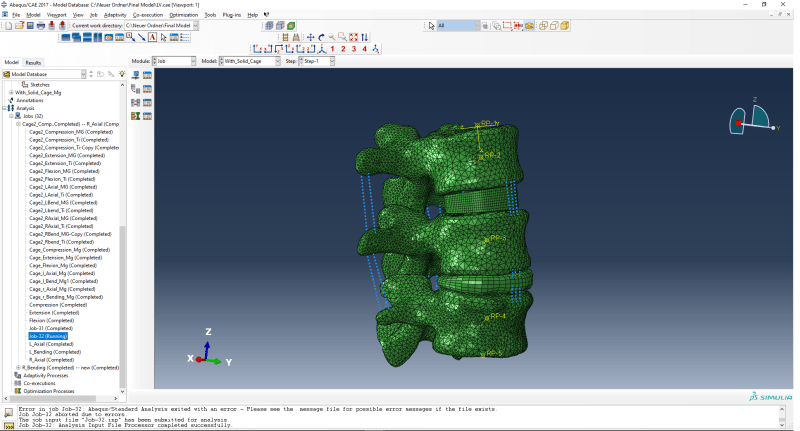
Task: Click the Insert arrow annotation icon
Action: pyautogui.click(x=141, y=37)
